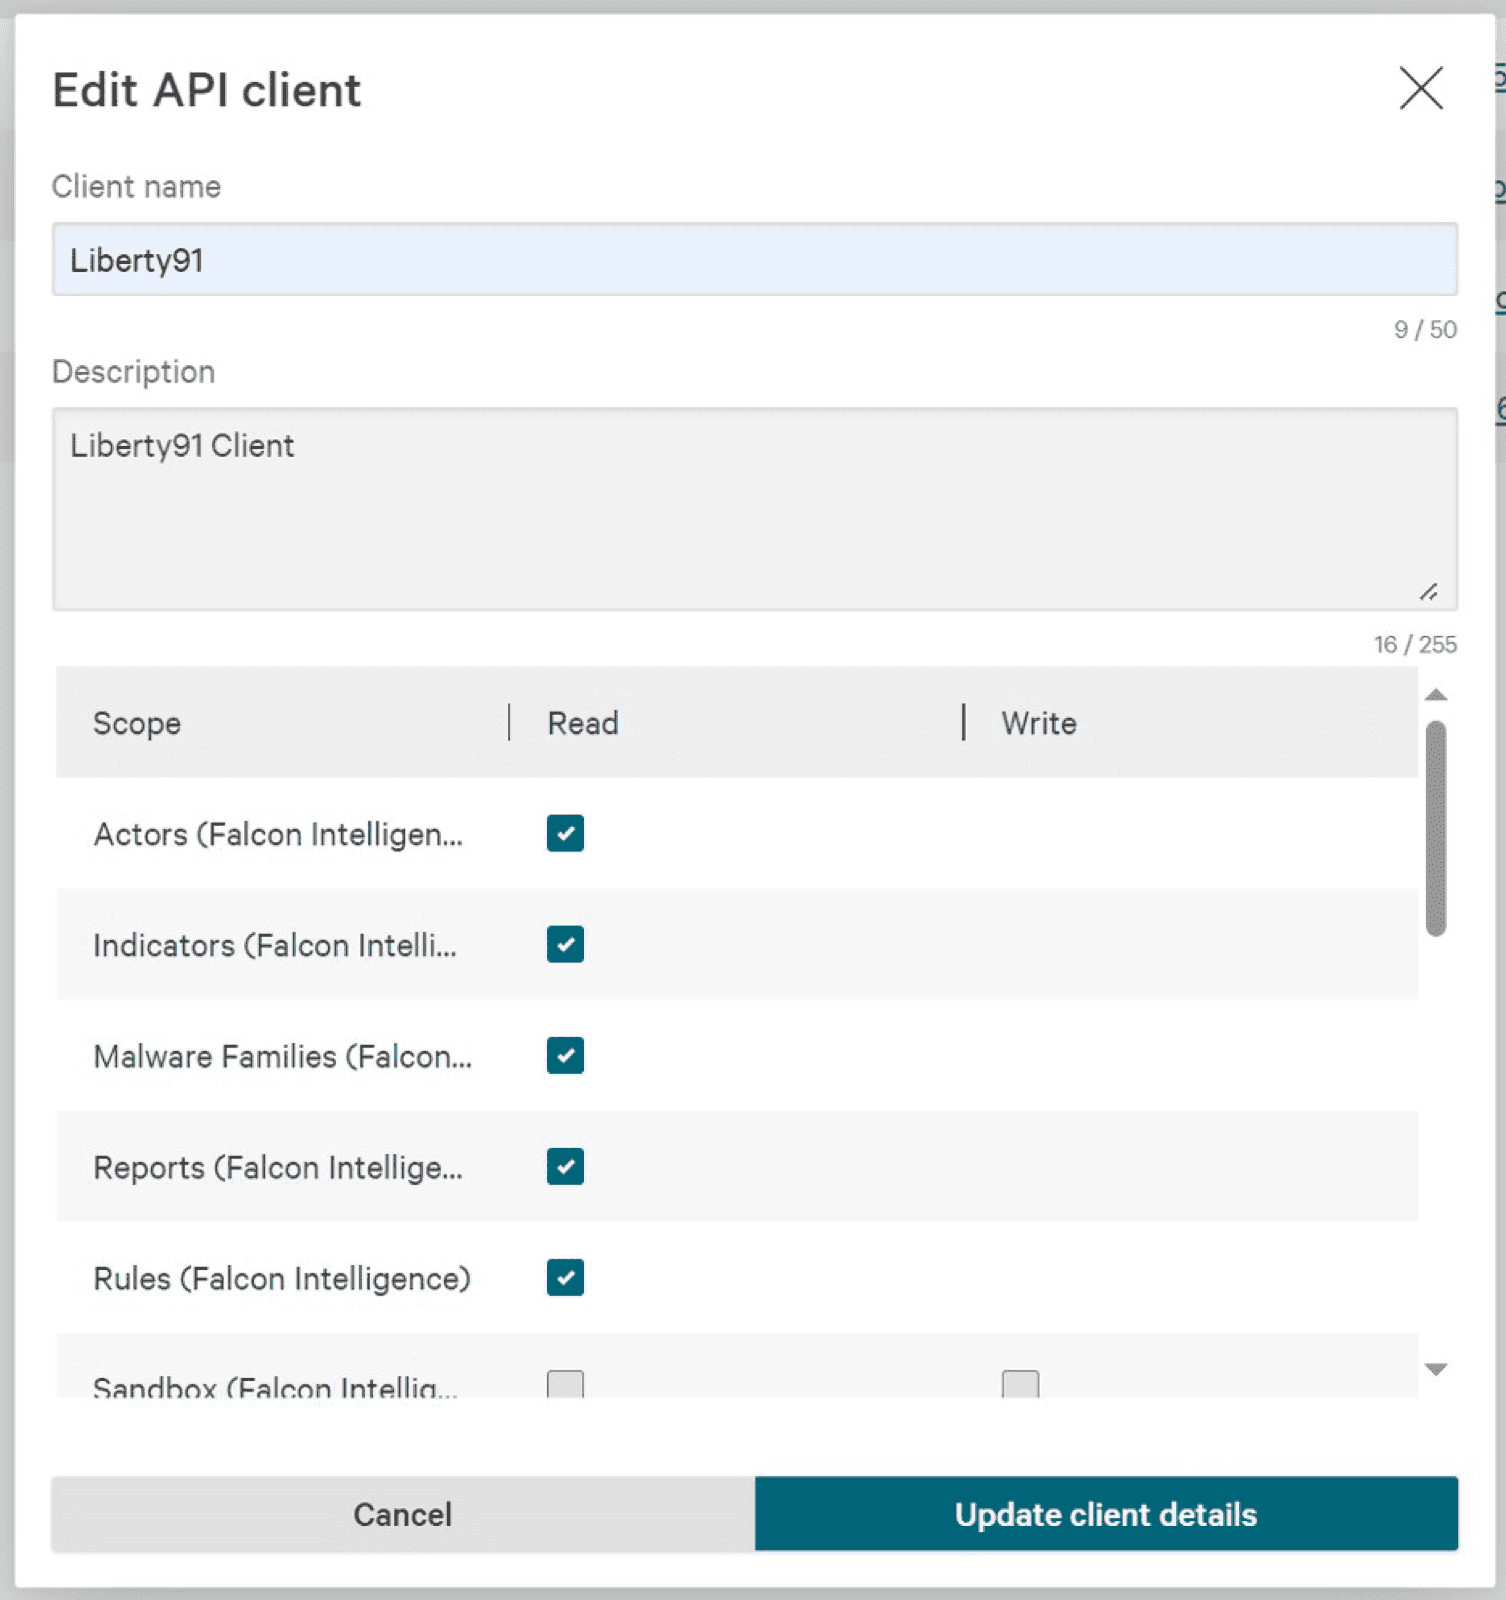Viewport: 1506px width, 1600px height.
Task: Enable Read for Sandbox scope
Action: [565, 1384]
